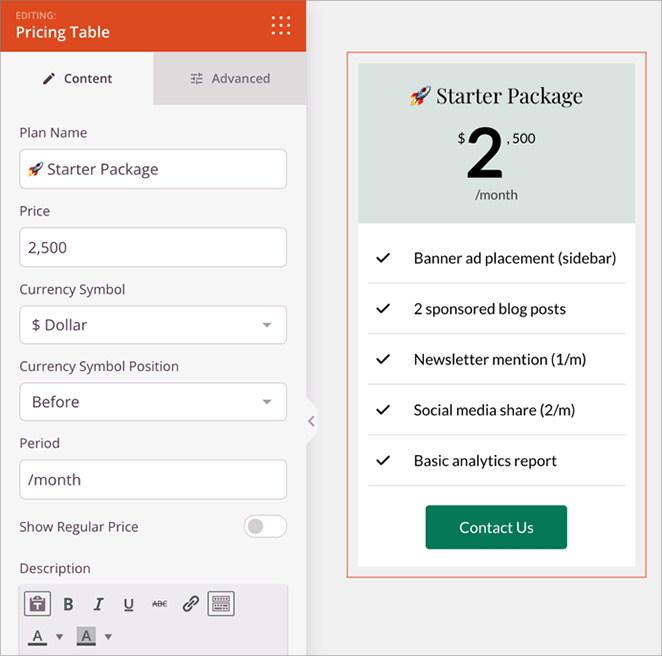Screen dimensions: 662x656
Task: Collapse the sidebar panel with arrow handle
Action: coord(311,421)
